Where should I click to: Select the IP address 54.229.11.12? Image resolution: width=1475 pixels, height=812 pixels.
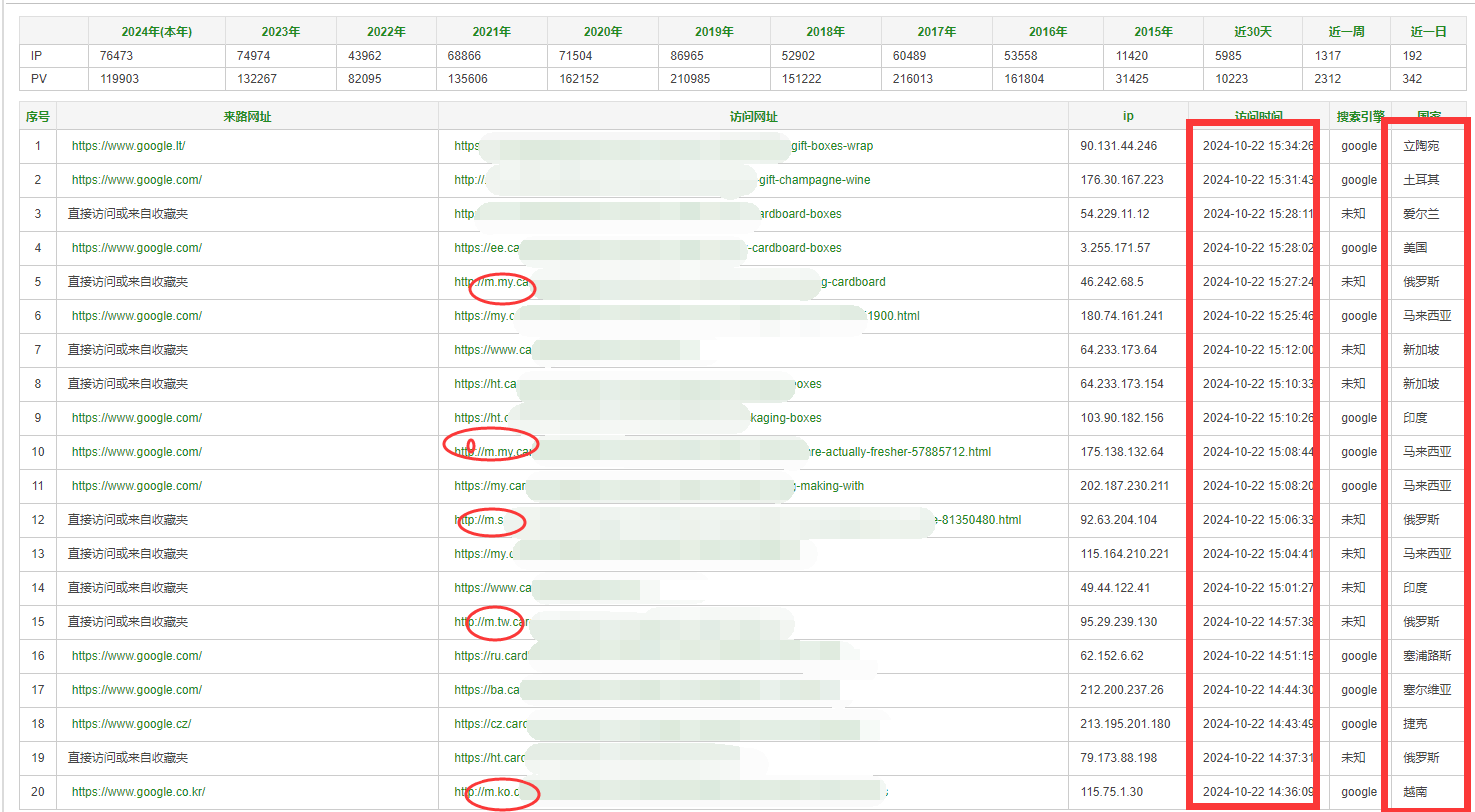tap(1115, 214)
